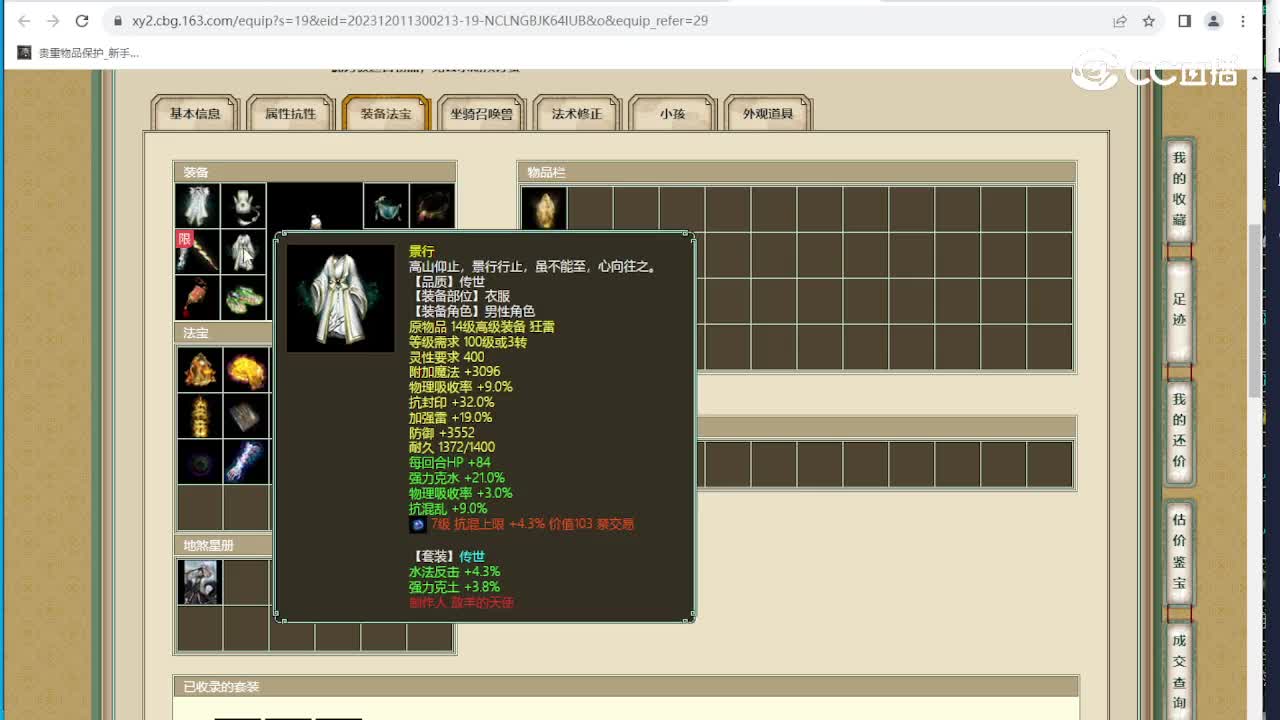
Task: Click the 景行 item name in tooltip
Action: click(422, 251)
